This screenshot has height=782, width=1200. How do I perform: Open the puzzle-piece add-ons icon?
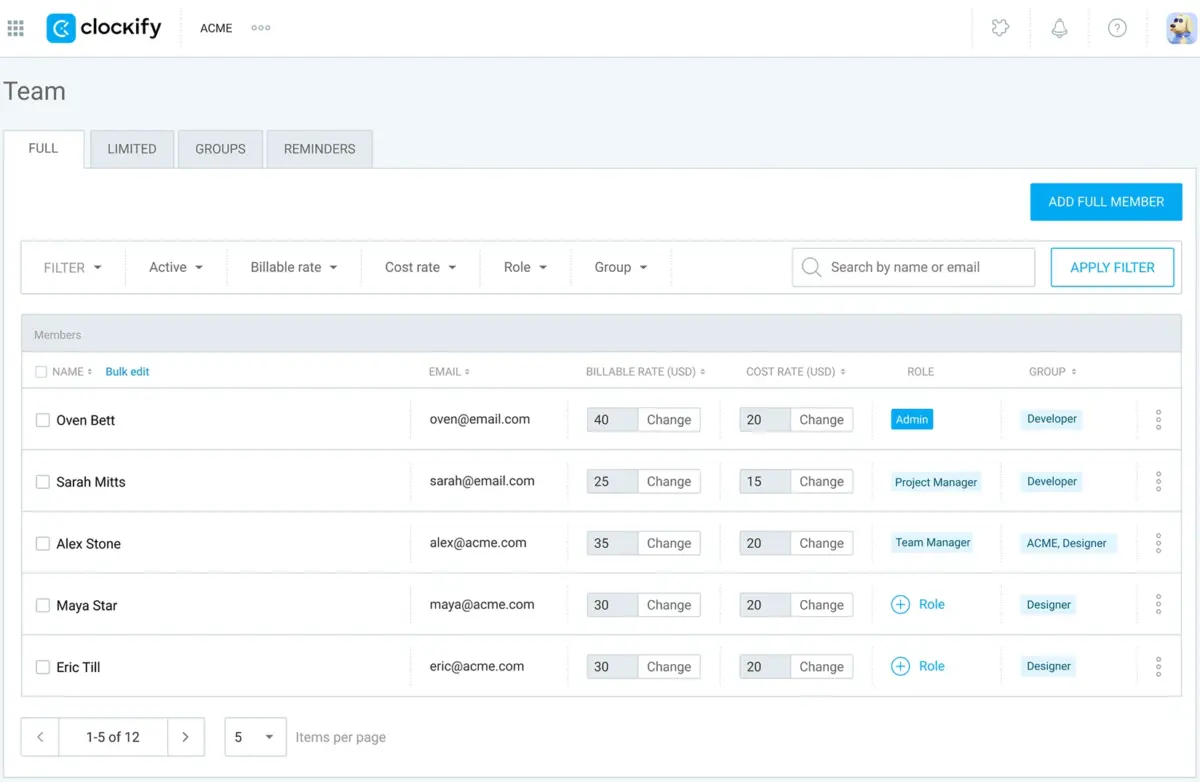point(1000,28)
